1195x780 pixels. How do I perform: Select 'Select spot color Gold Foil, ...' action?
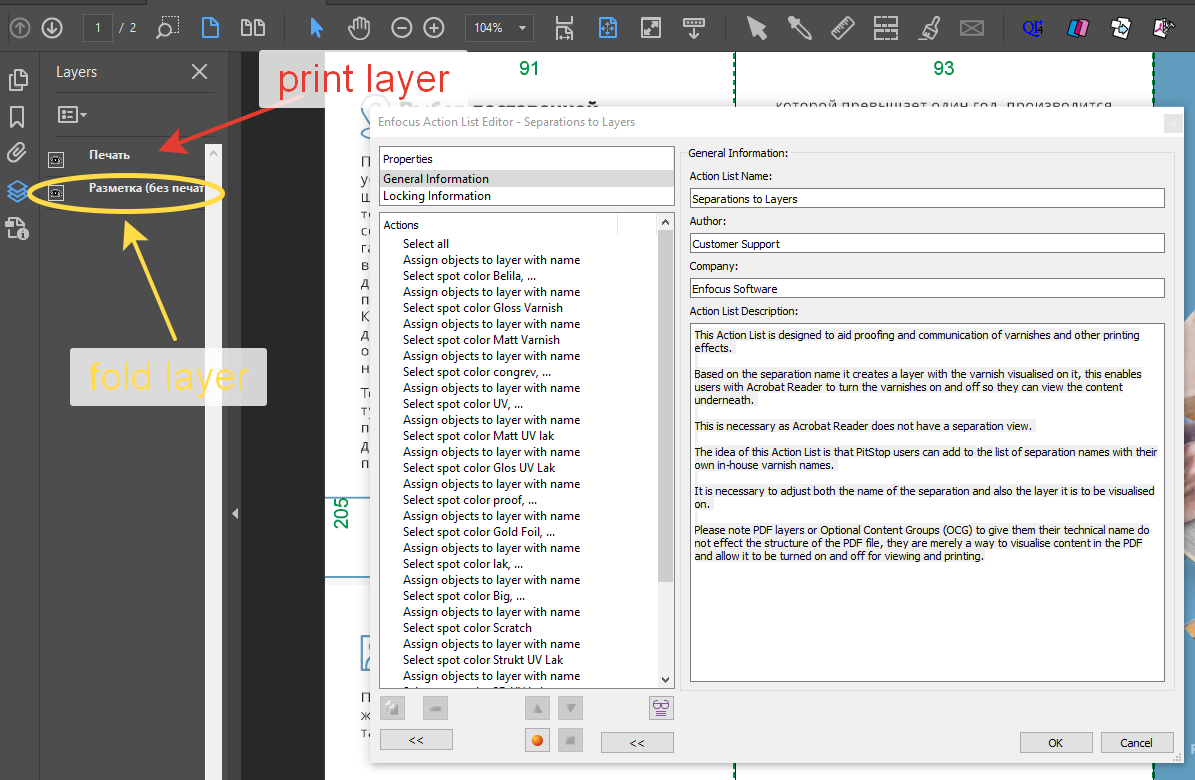[x=479, y=532]
